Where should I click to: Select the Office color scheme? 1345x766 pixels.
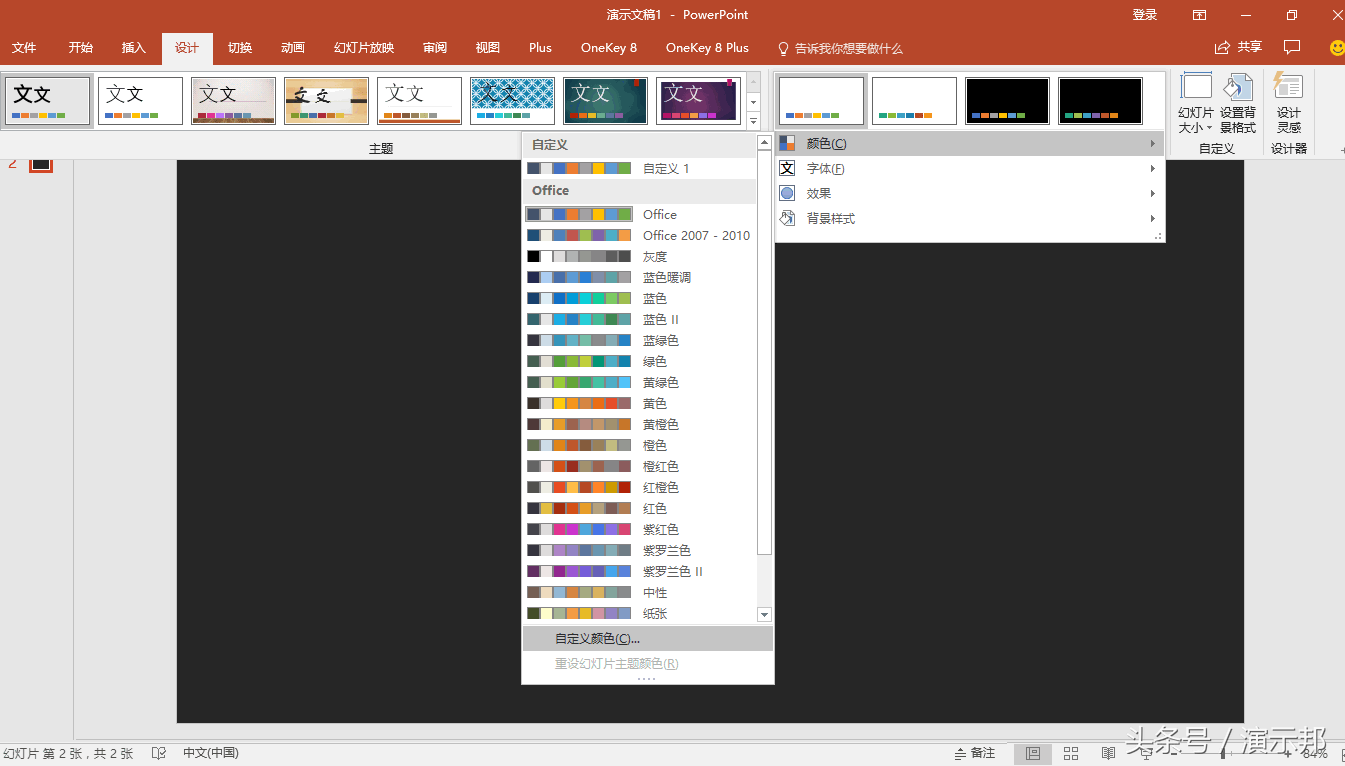[639, 214]
